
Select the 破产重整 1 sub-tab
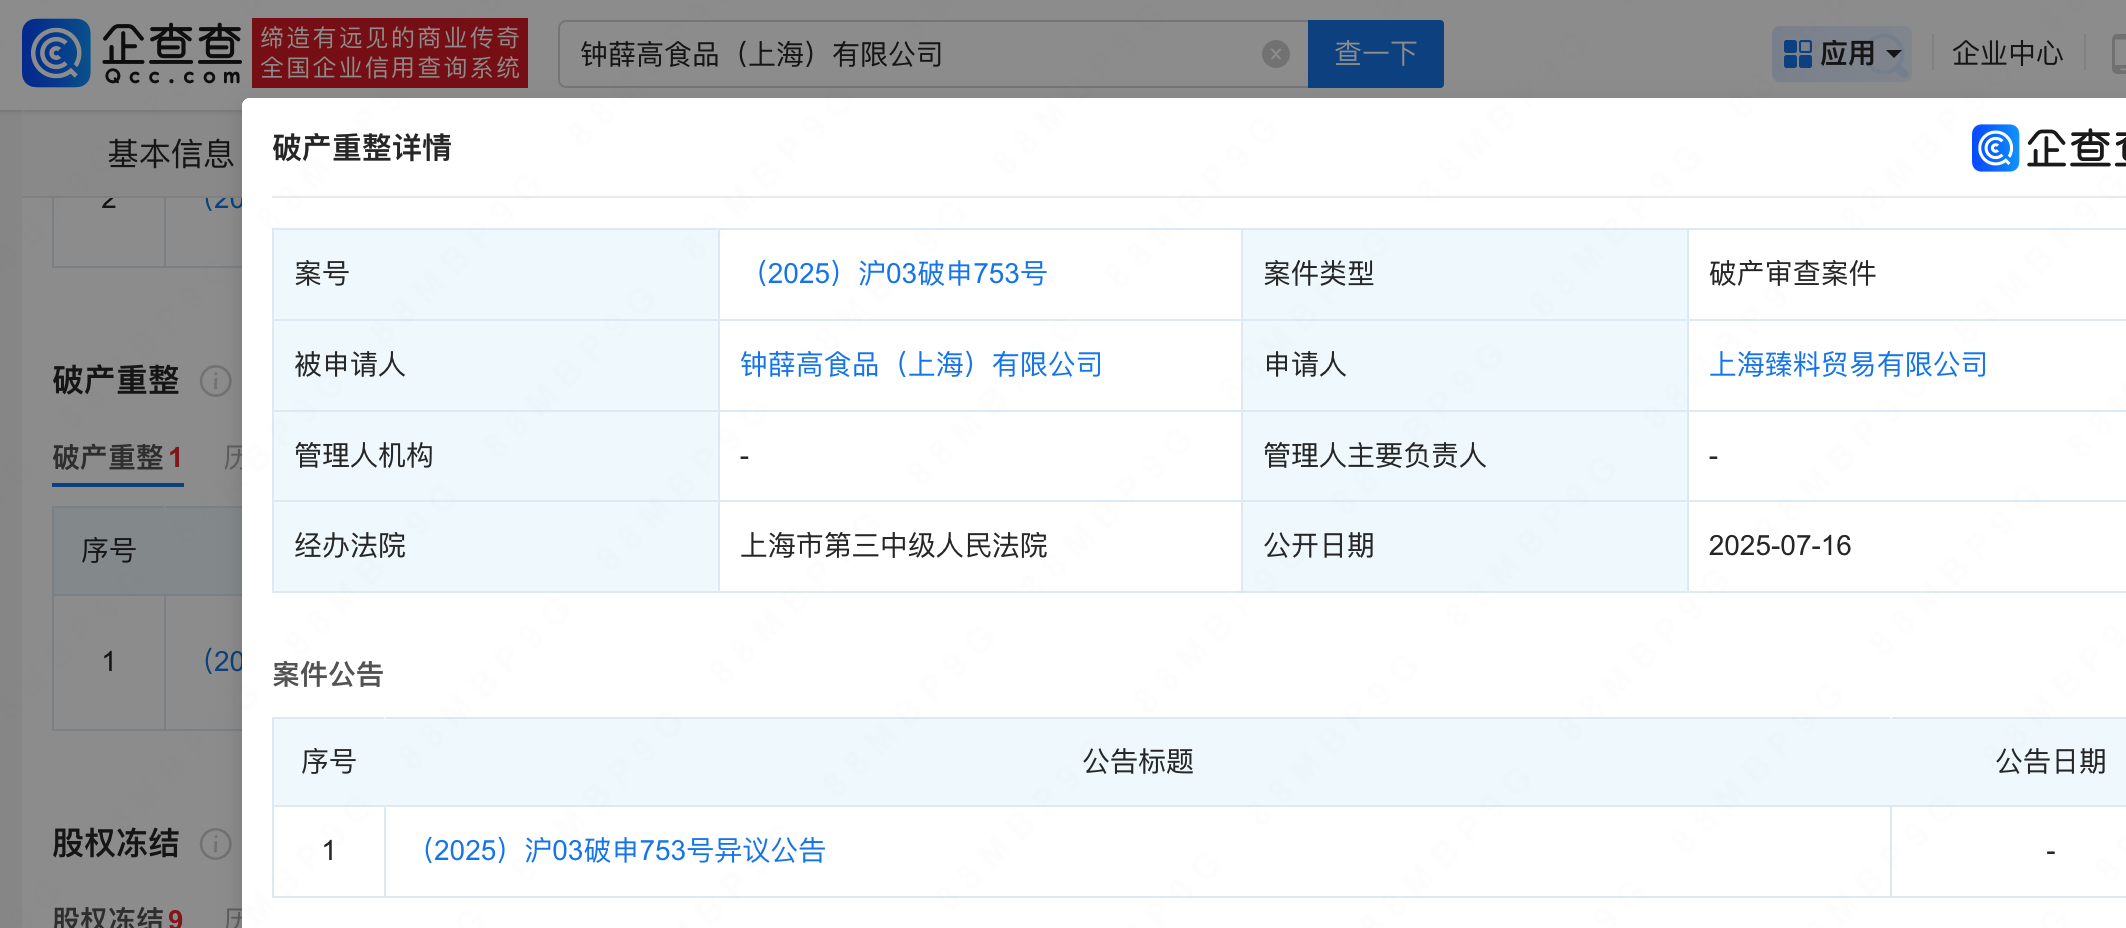(117, 458)
